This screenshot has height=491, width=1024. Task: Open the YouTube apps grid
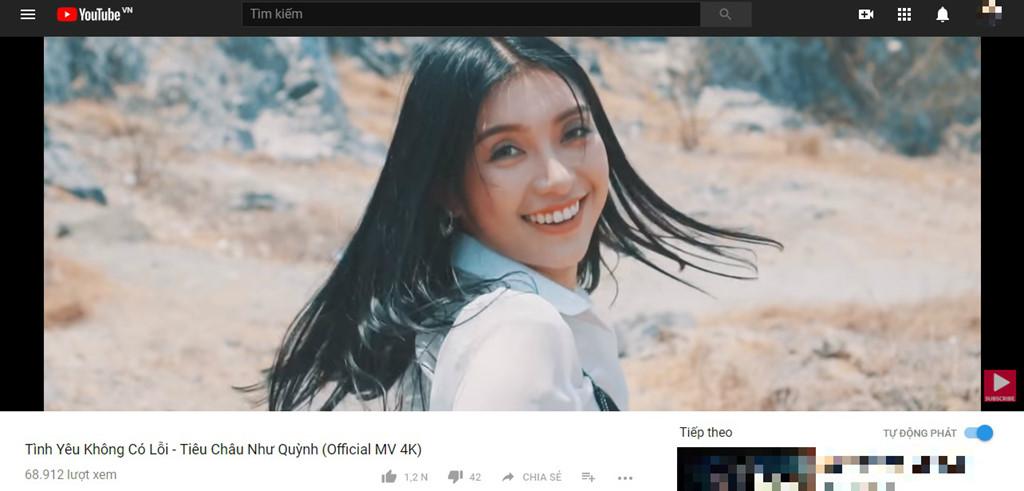coord(904,15)
